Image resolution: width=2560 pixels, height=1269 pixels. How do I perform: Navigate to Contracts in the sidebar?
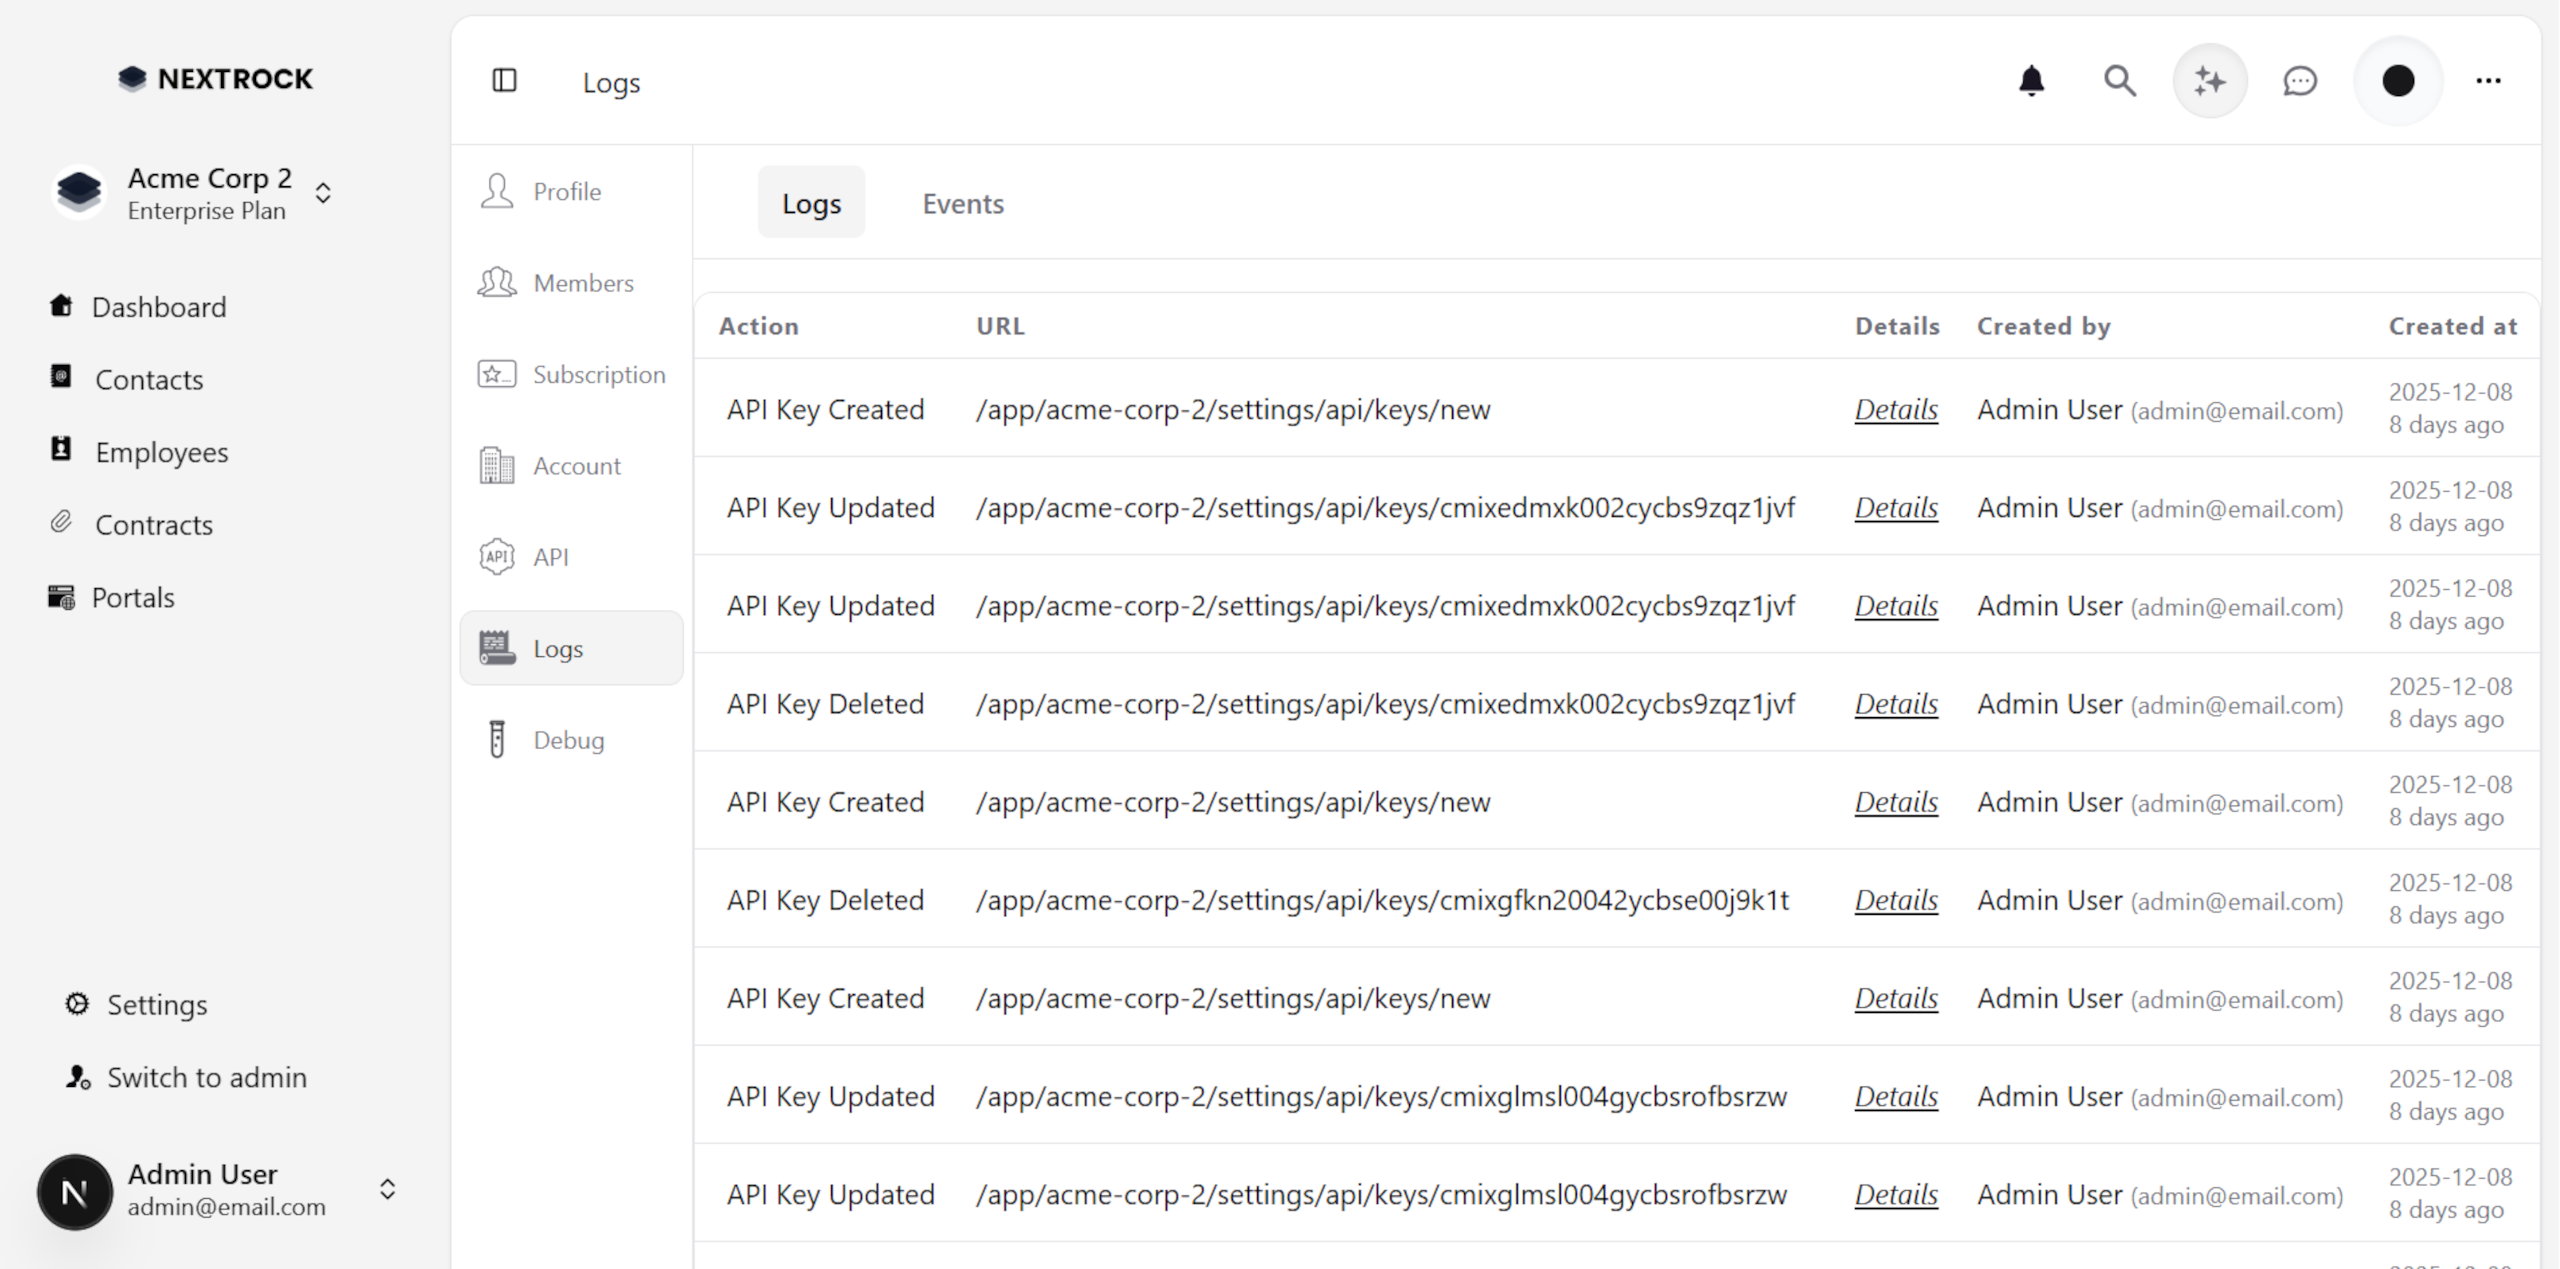(x=153, y=524)
